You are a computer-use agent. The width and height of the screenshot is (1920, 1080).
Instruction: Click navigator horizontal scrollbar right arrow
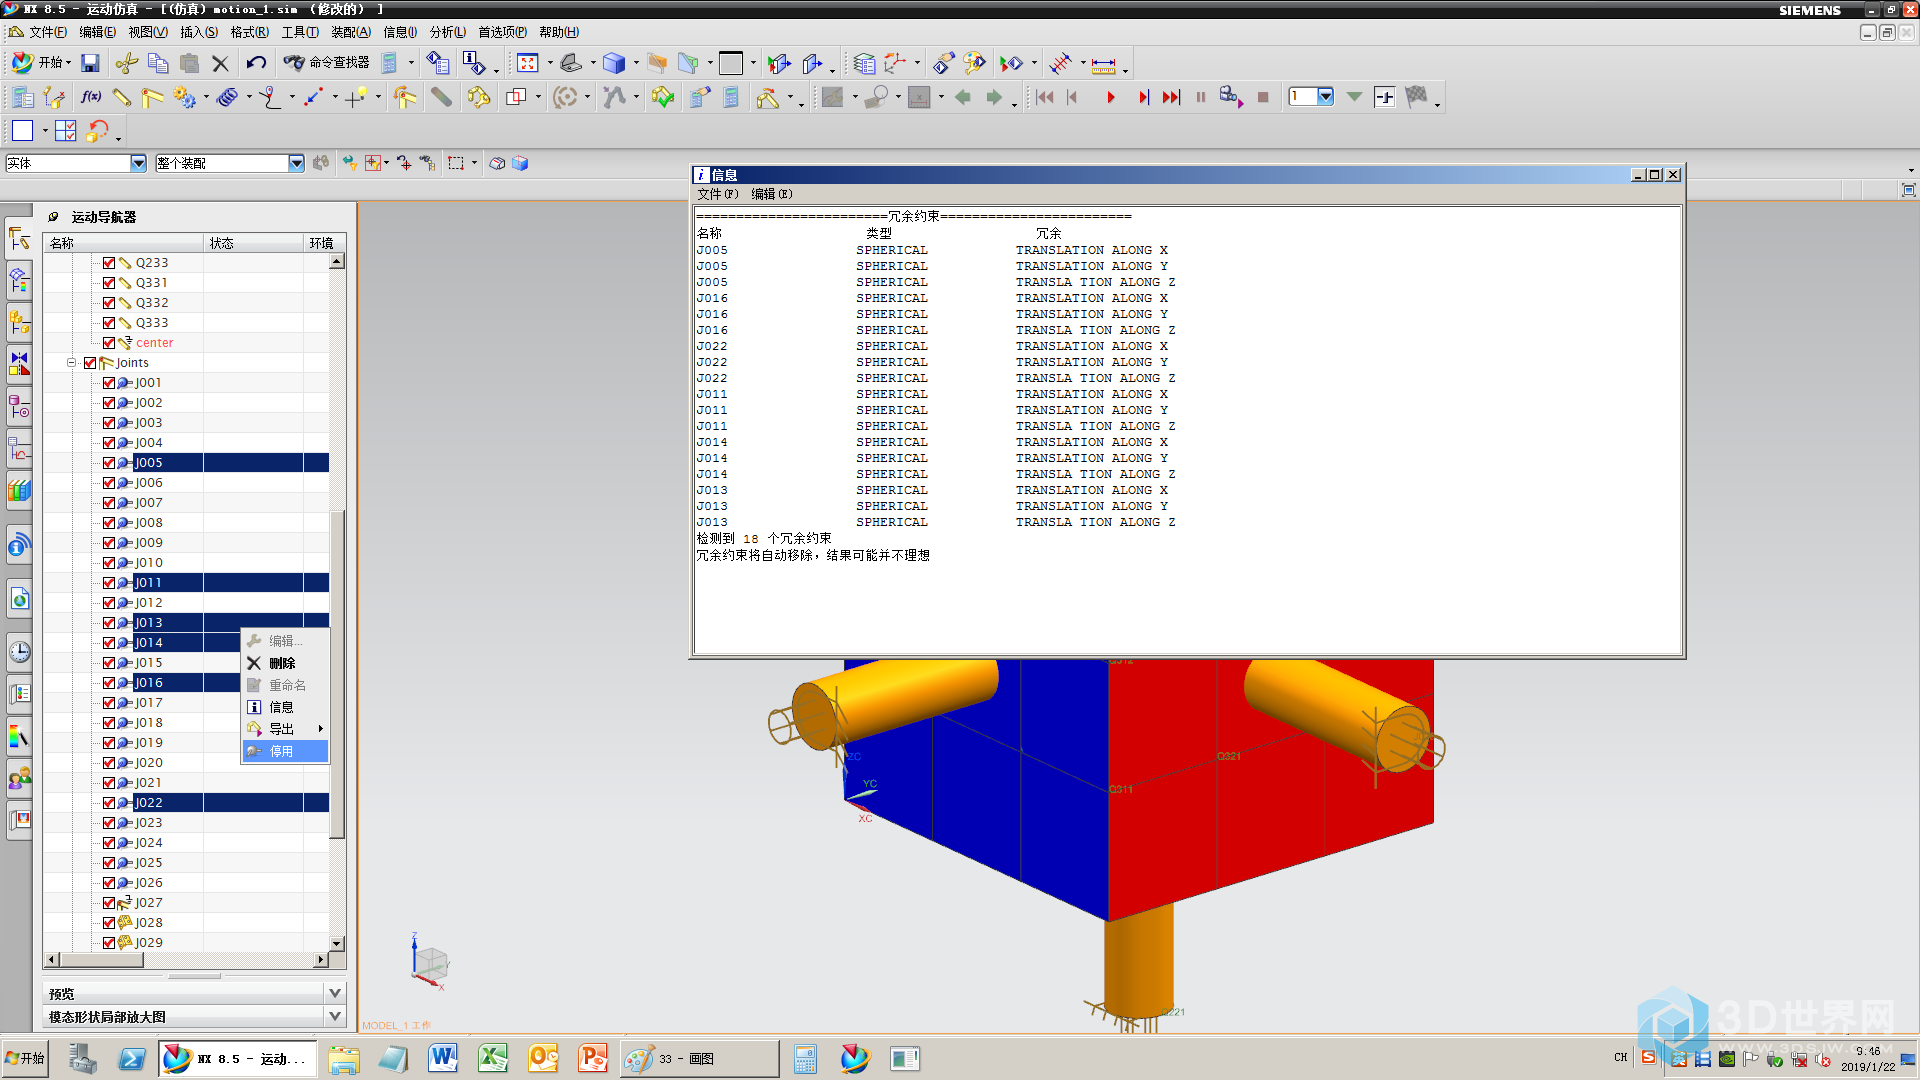pyautogui.click(x=320, y=960)
